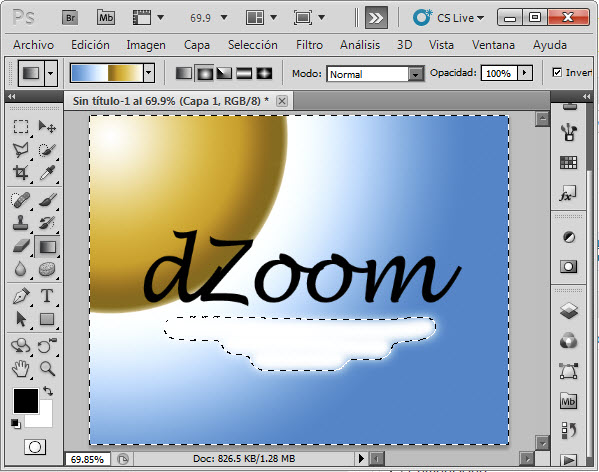Choose the radial gradient style

click(x=205, y=73)
